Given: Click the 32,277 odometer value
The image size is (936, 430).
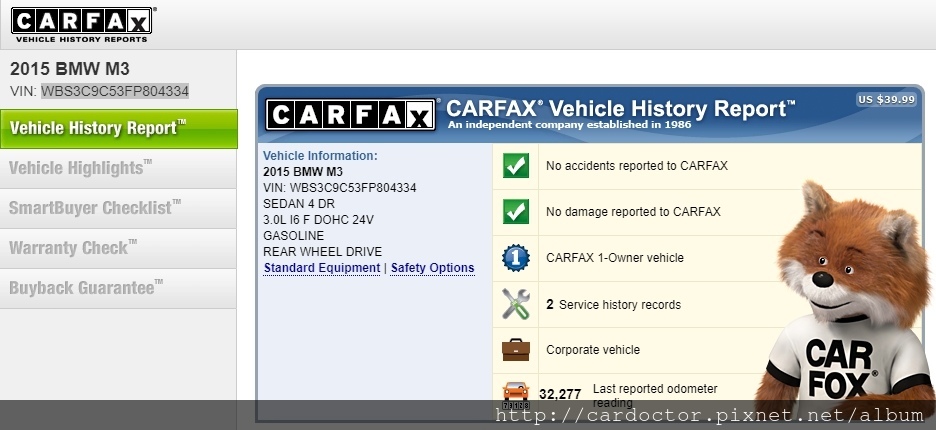Looking at the screenshot, I should (560, 395).
